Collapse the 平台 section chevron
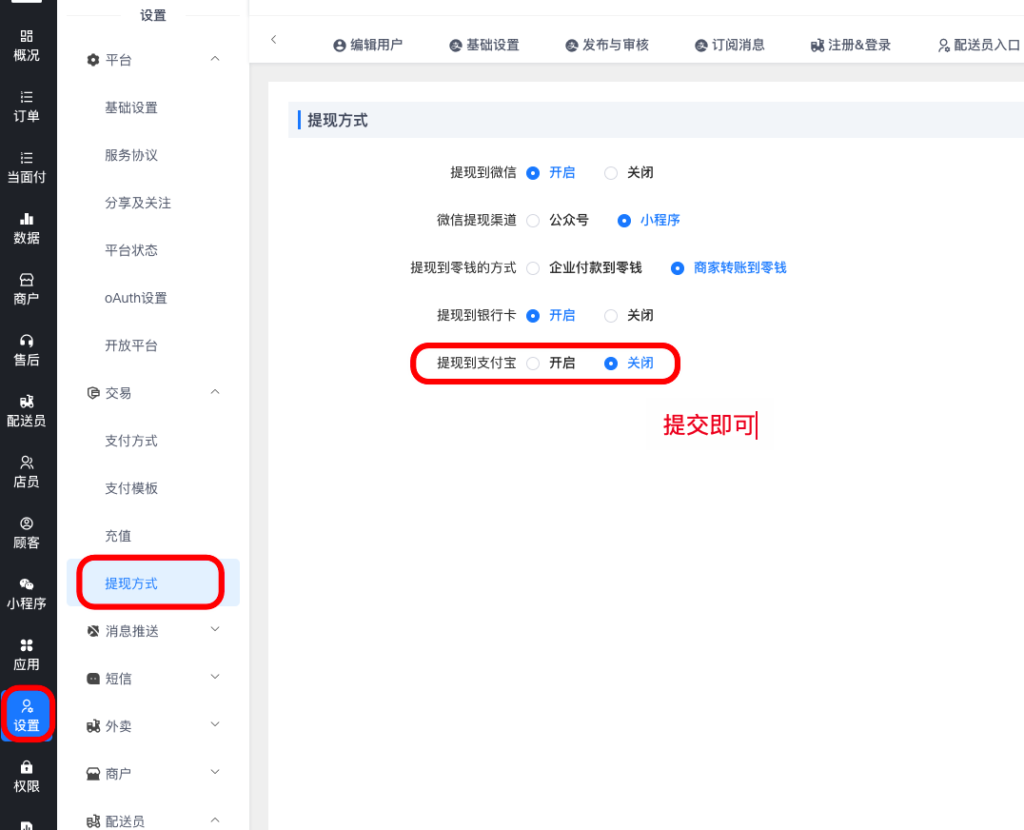The height and width of the screenshot is (830, 1024). tap(215, 60)
